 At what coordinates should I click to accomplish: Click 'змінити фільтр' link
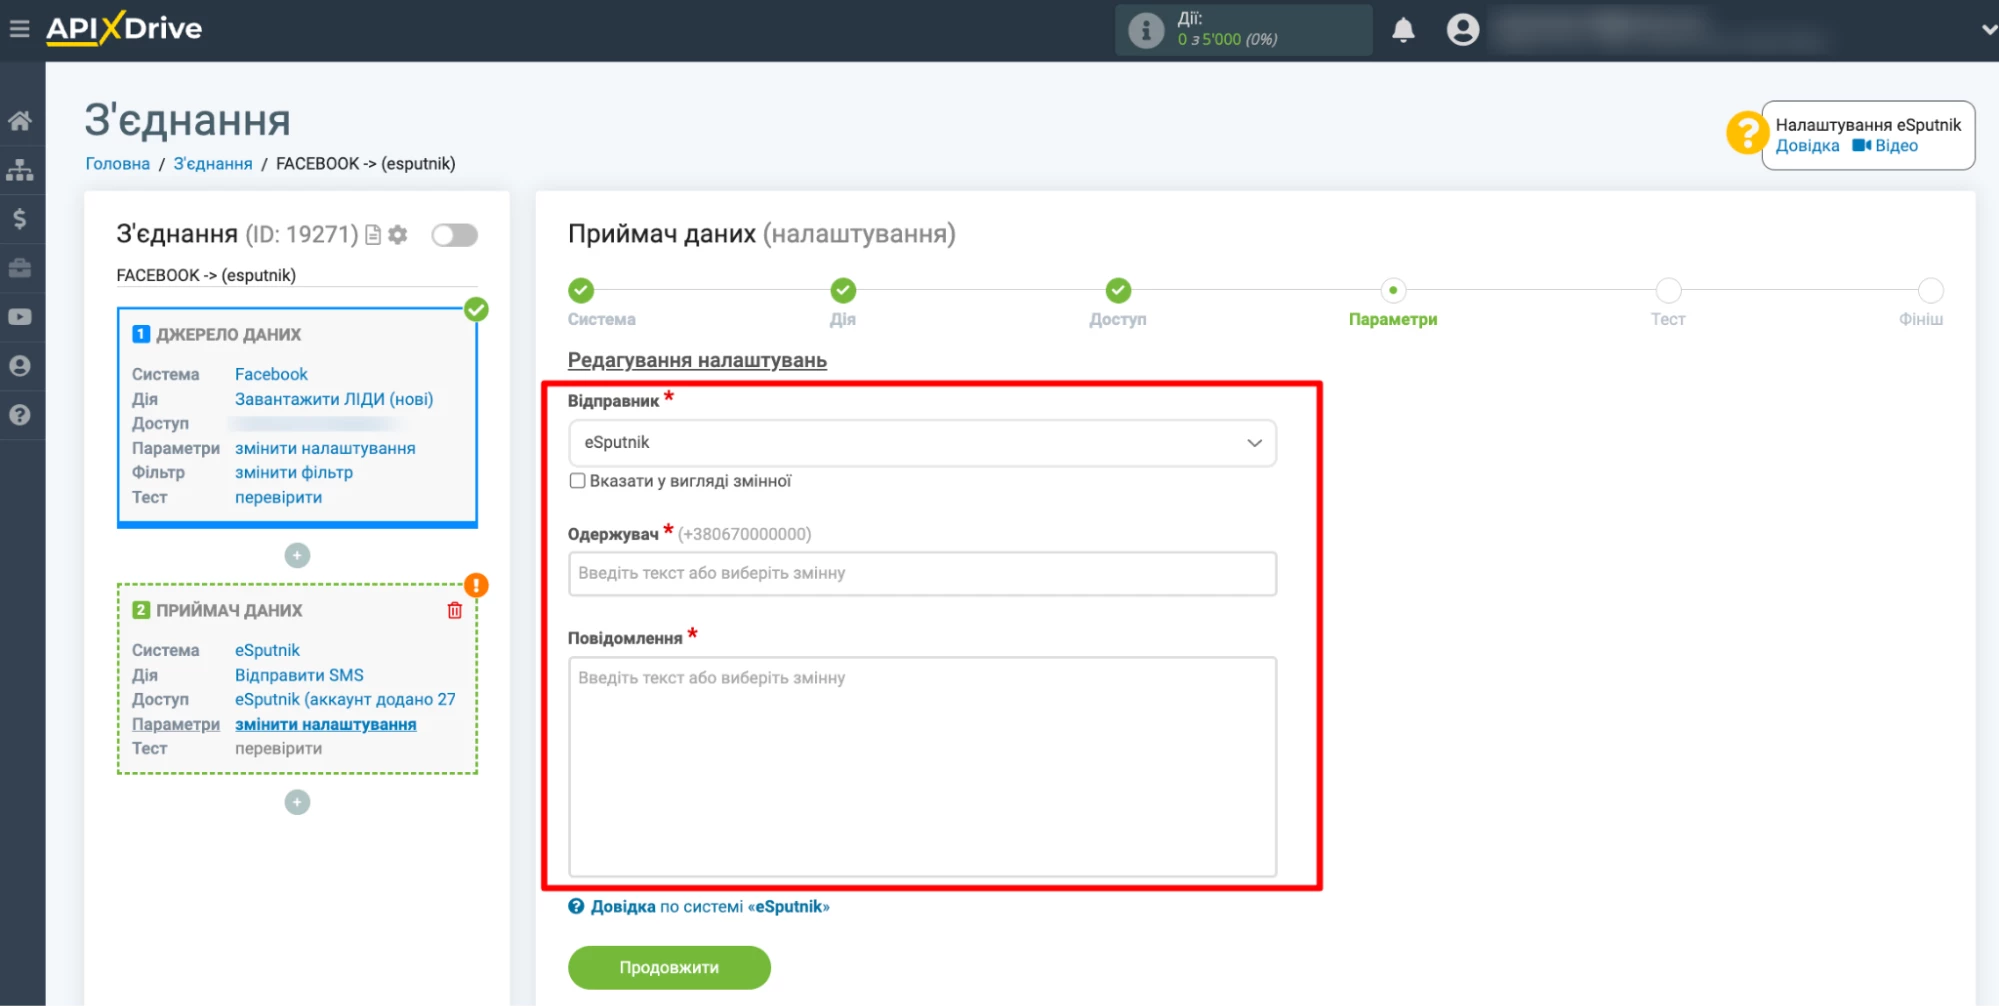pyautogui.click(x=294, y=472)
